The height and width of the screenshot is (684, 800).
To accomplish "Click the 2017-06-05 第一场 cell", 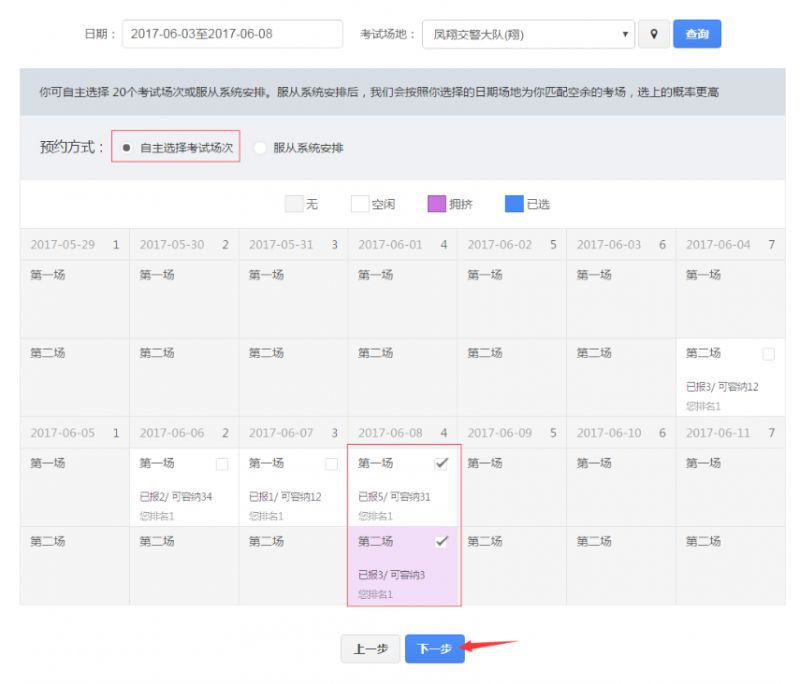I will (74, 487).
